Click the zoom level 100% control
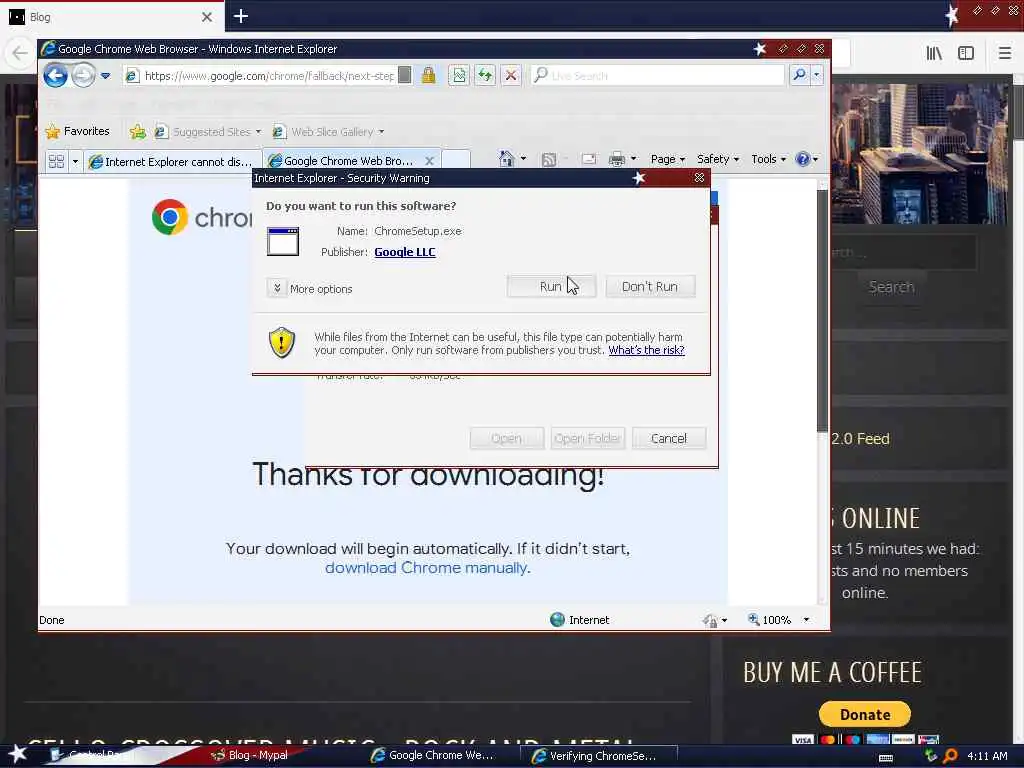Image resolution: width=1024 pixels, height=768 pixels. [x=769, y=620]
